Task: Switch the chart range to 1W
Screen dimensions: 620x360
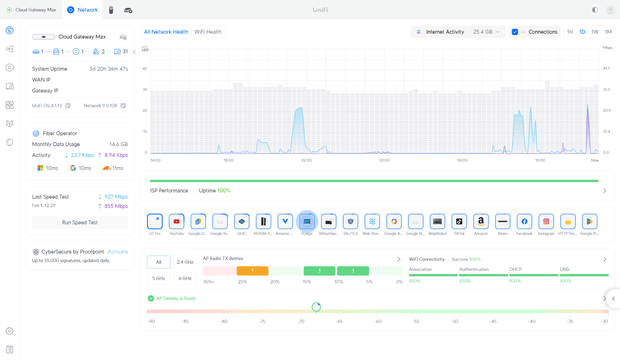Action: coord(595,32)
